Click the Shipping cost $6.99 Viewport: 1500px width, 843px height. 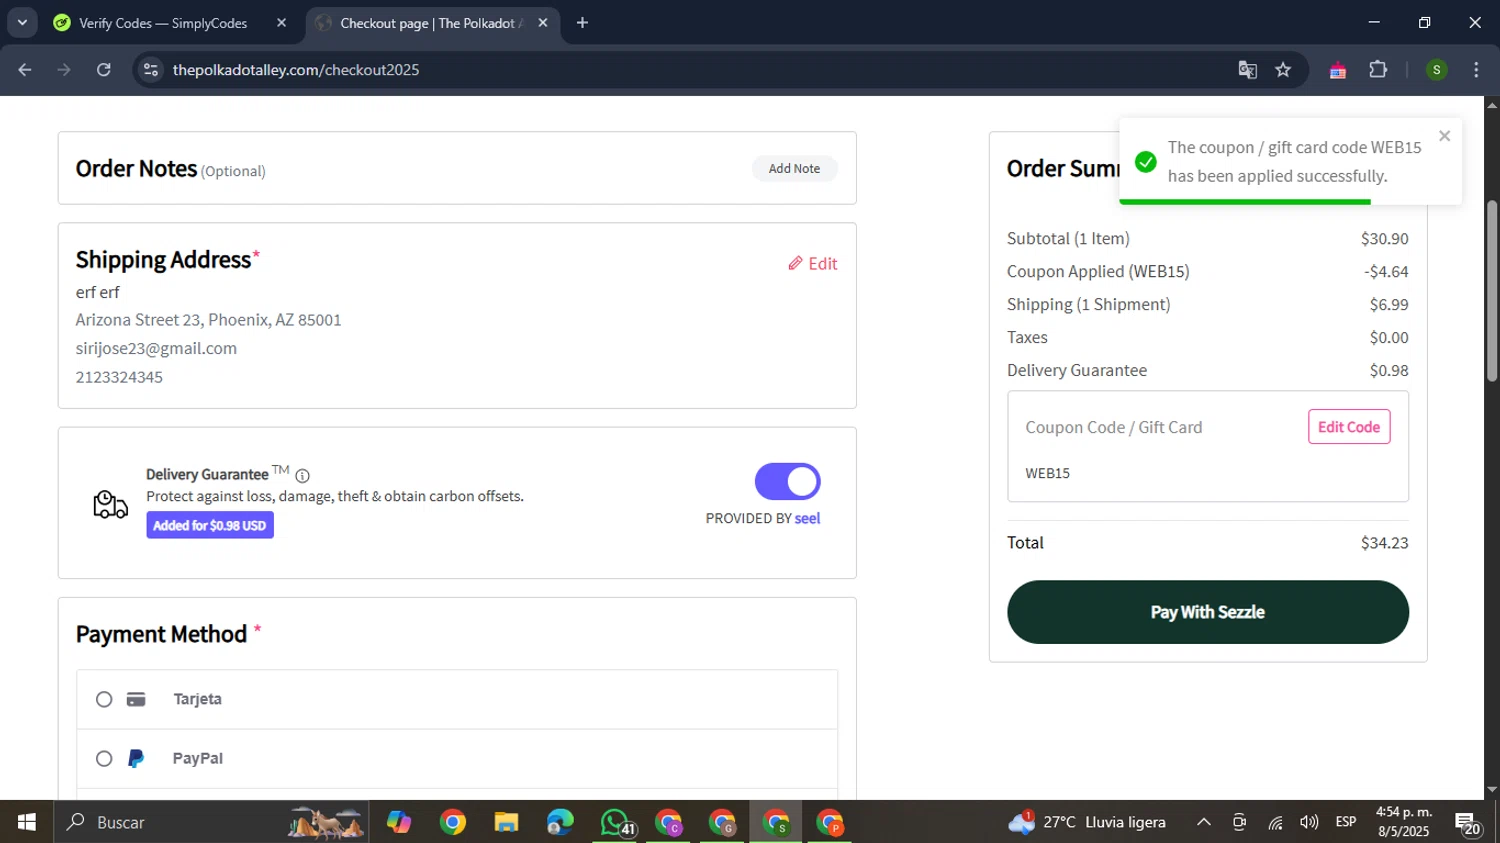[1389, 305]
